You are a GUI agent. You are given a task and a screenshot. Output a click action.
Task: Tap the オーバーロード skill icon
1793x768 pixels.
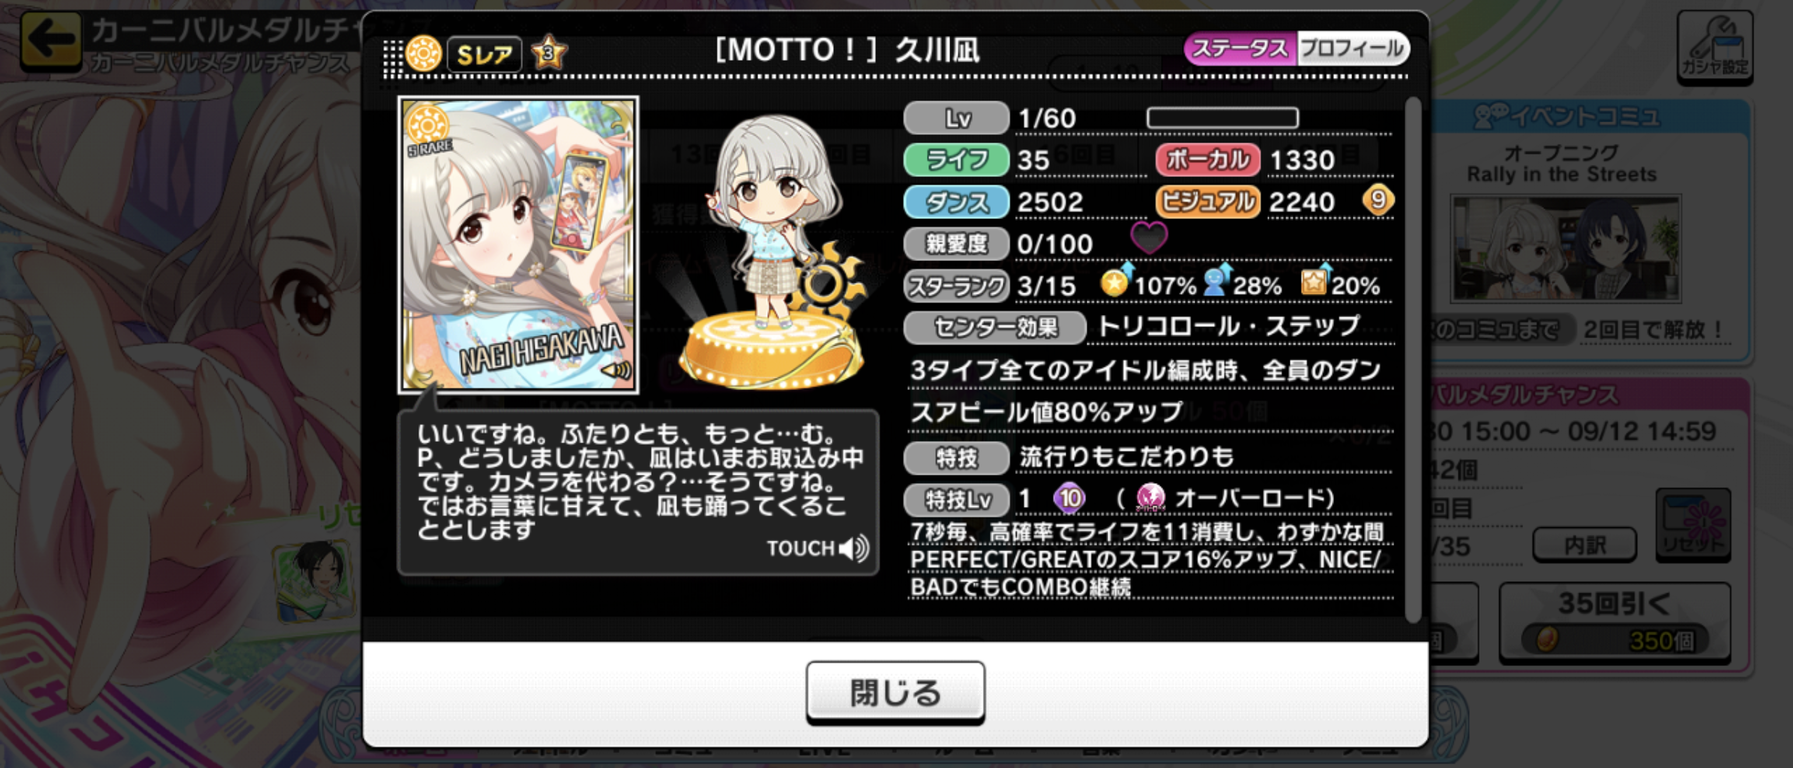point(1150,497)
